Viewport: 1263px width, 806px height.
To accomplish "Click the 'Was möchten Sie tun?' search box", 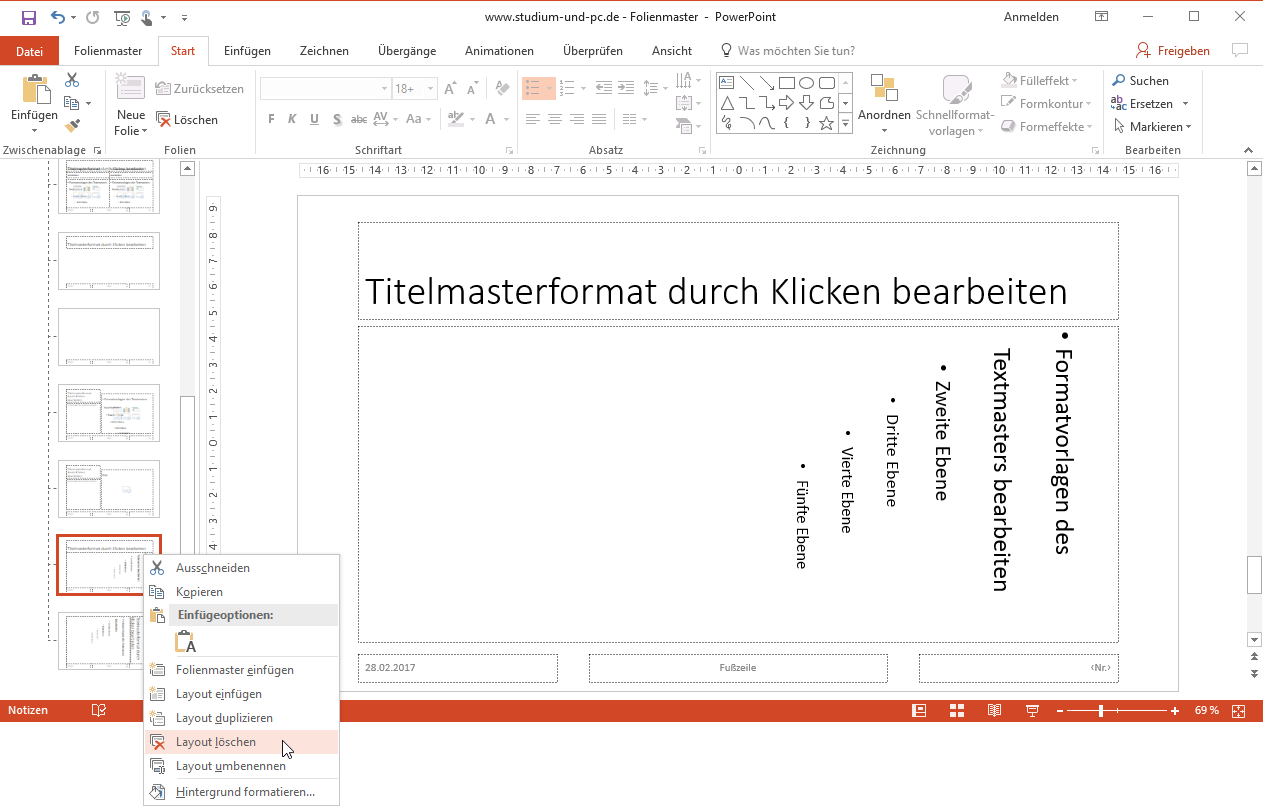I will [x=788, y=51].
